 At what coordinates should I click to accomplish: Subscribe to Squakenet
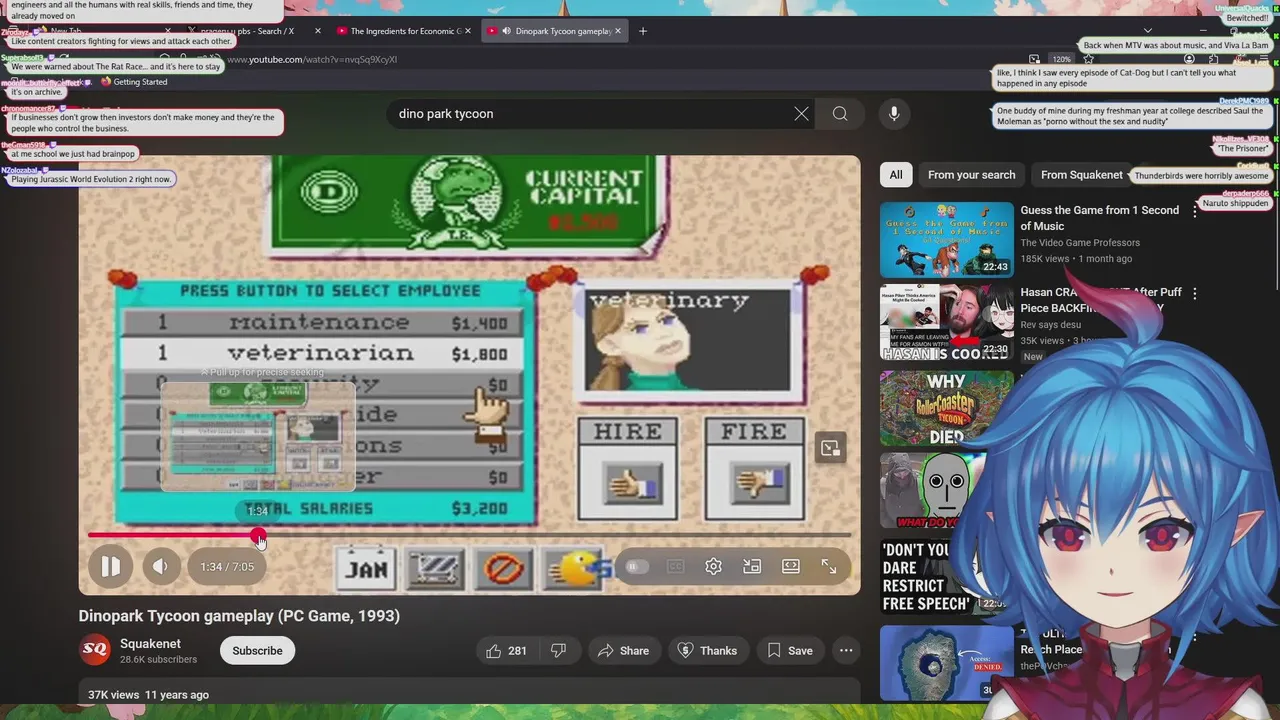coord(257,651)
